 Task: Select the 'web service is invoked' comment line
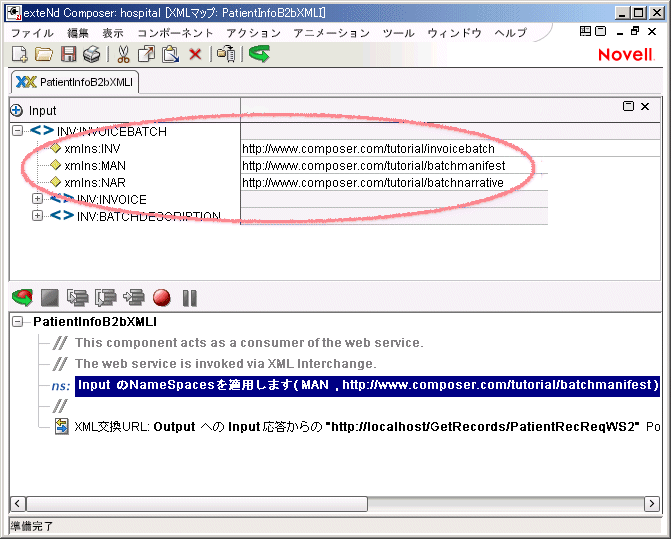click(x=226, y=364)
